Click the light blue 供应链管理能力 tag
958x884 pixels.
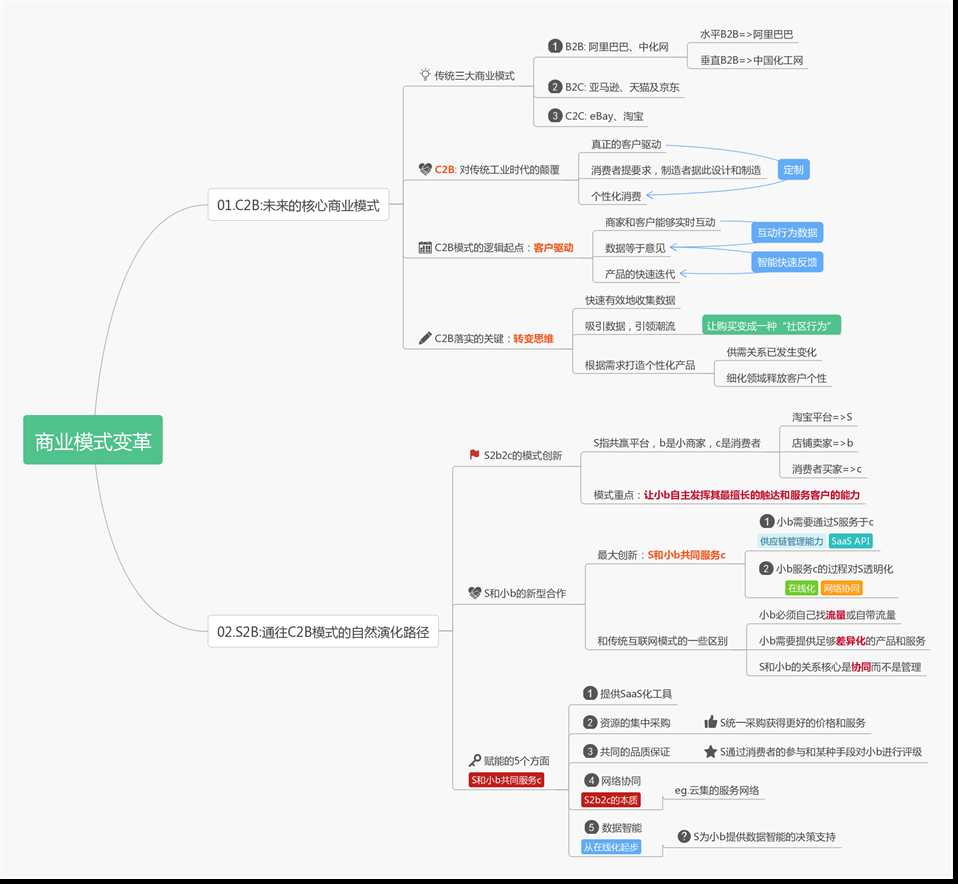pos(792,541)
